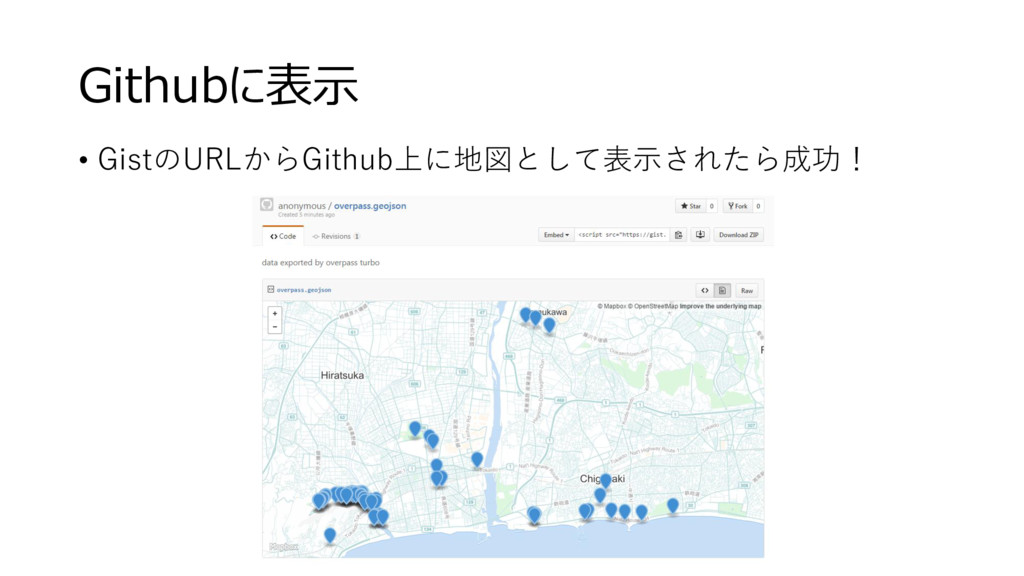Open the Revisions tab
Viewport: 1024px width, 576px height.
(x=336, y=236)
